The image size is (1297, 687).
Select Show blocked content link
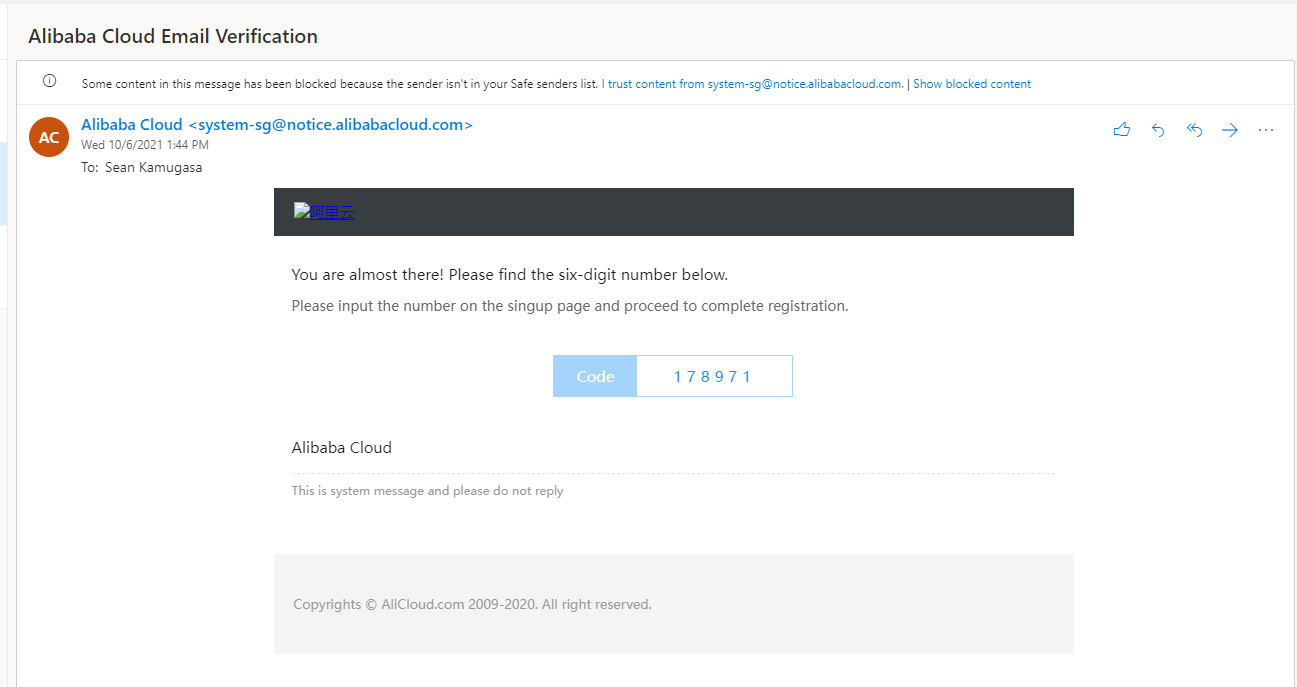click(x=971, y=84)
